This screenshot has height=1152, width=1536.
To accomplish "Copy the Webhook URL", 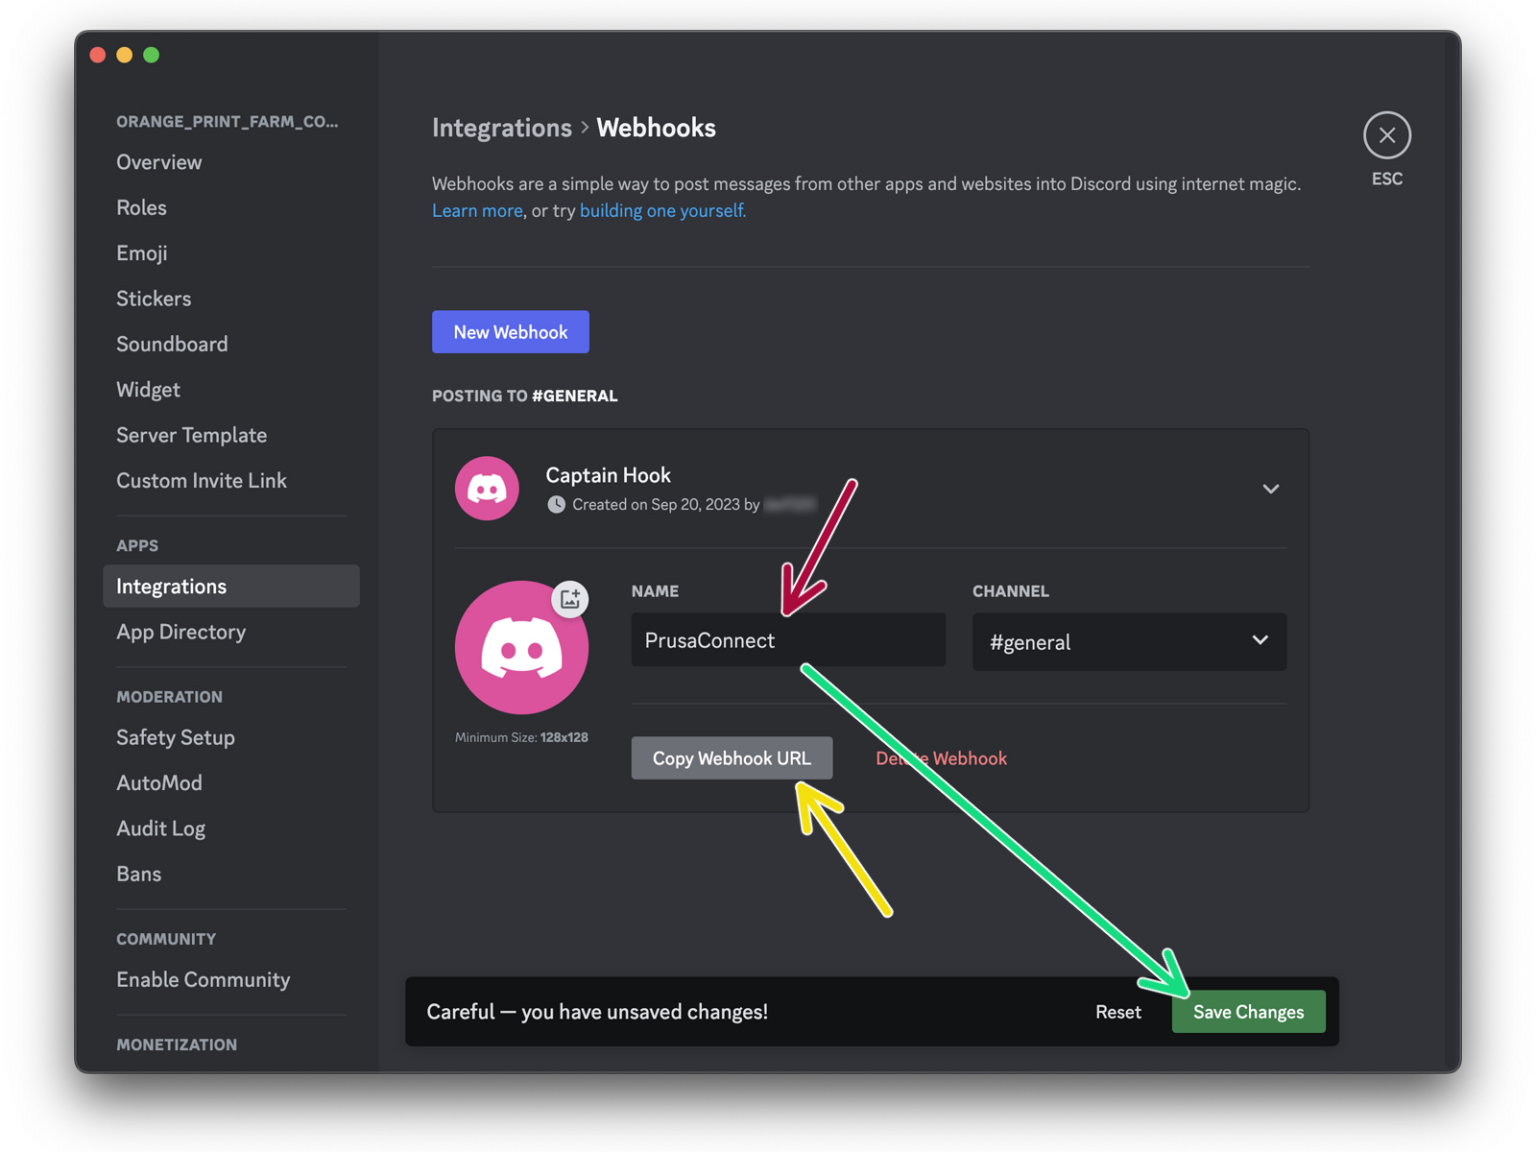I will coord(731,758).
